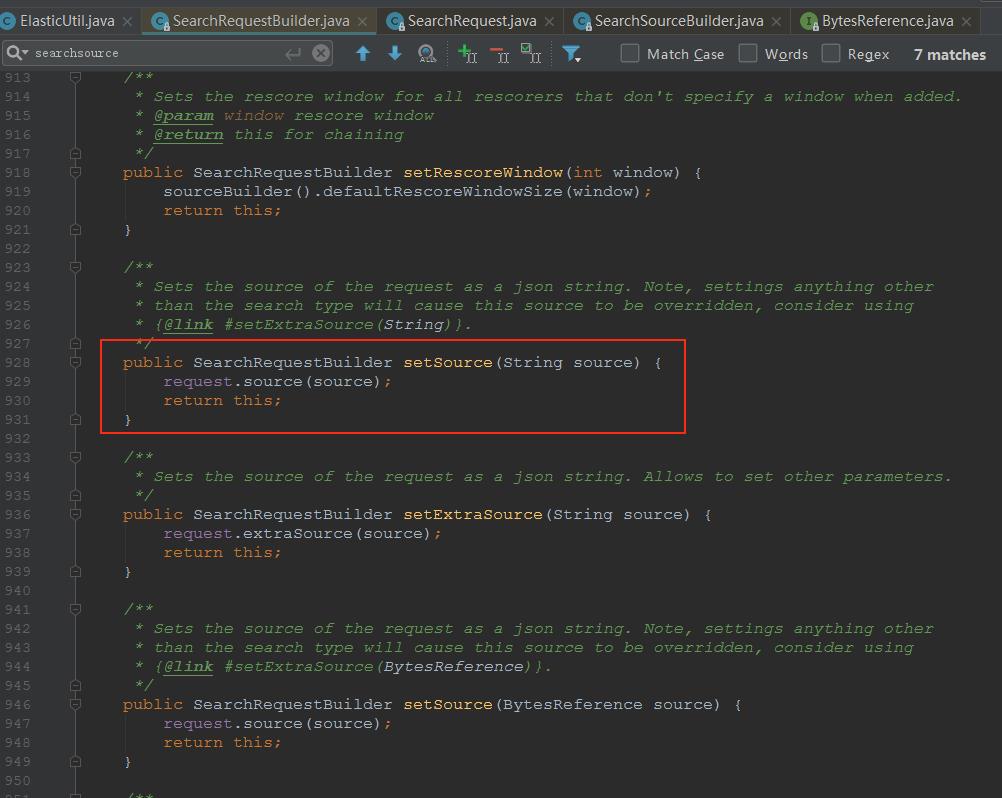Collapse the Javadoc comment starting at line 941

pos(75,610)
